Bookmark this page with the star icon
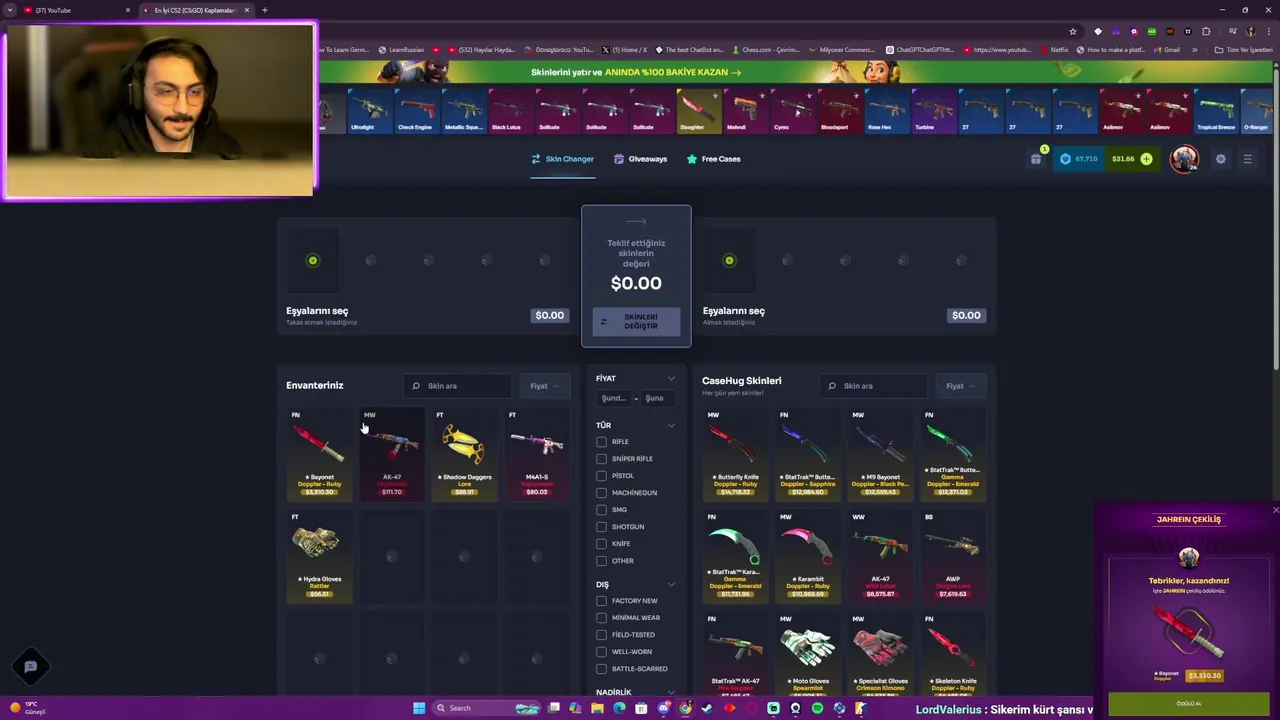1280x720 pixels. pyautogui.click(x=1073, y=31)
